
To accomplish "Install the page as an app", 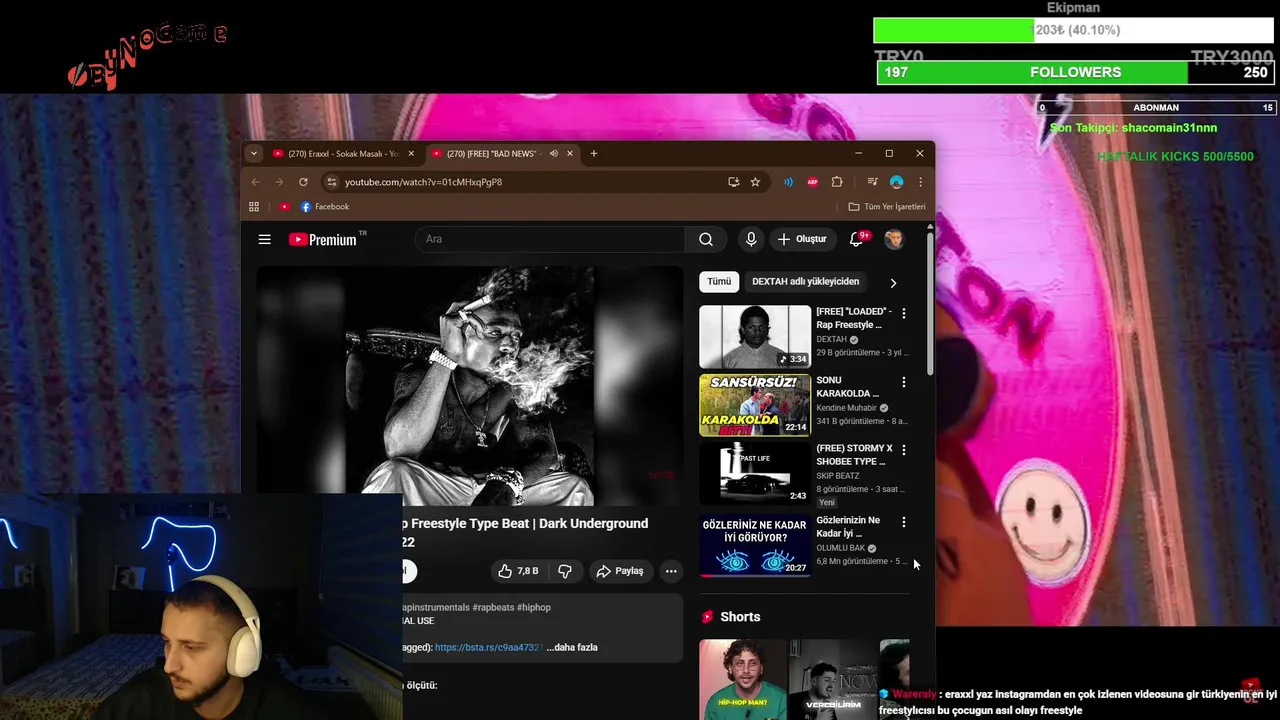I will click(733, 182).
